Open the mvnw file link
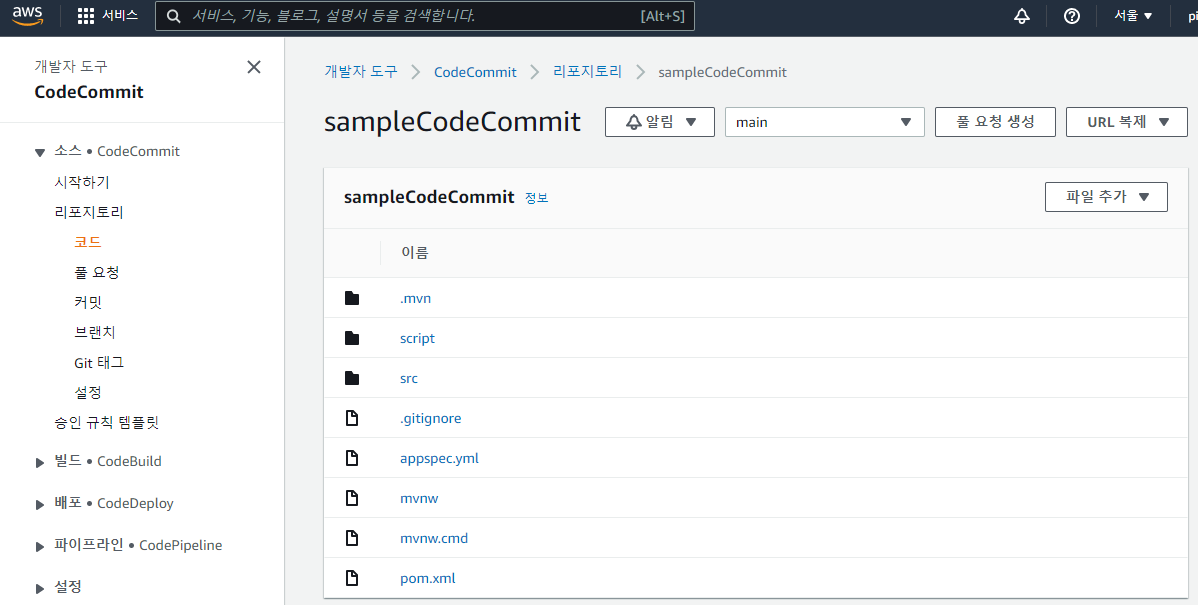 point(419,498)
